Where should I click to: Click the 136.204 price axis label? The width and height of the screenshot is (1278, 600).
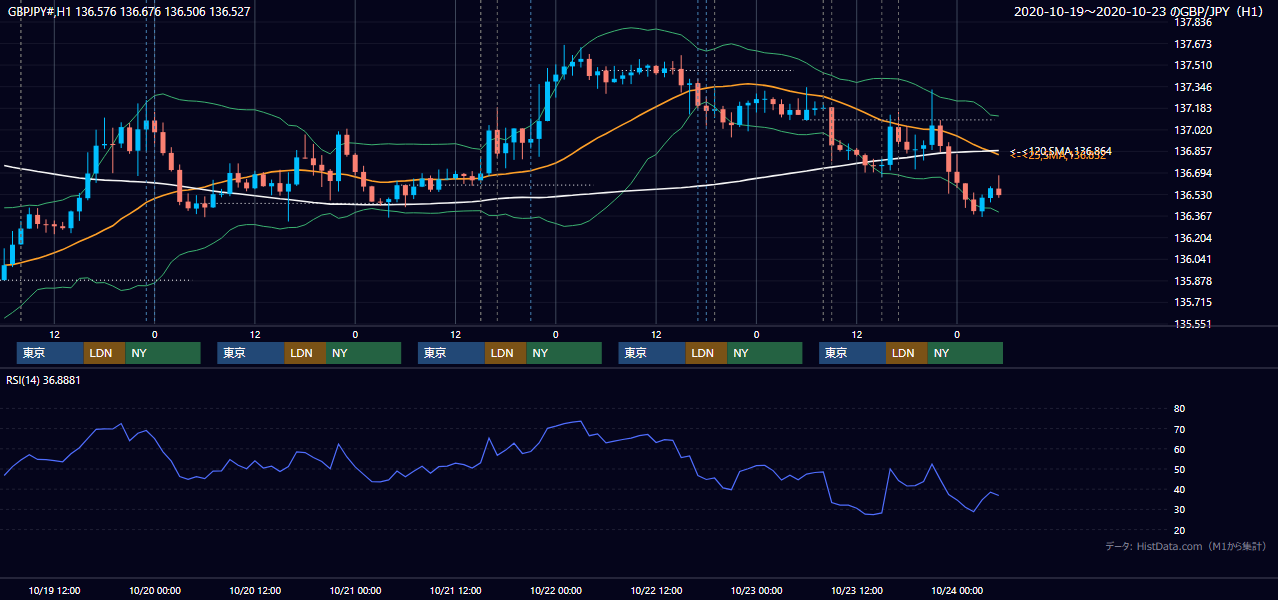coord(1192,238)
